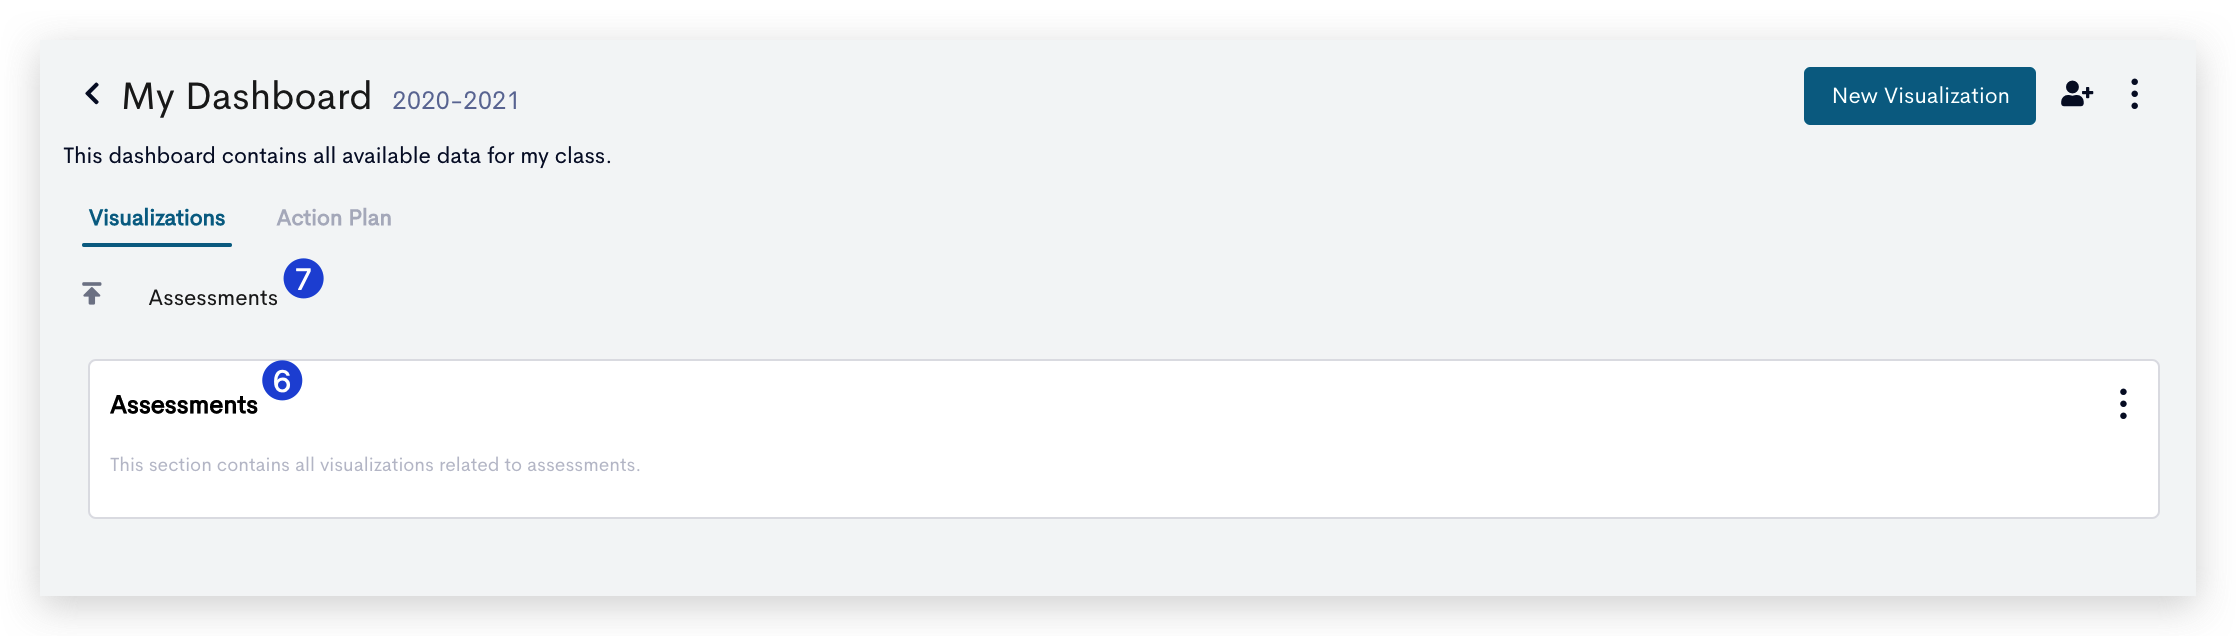Click the jump-to-top arrow icon
This screenshot has width=2236, height=636.
92,294
